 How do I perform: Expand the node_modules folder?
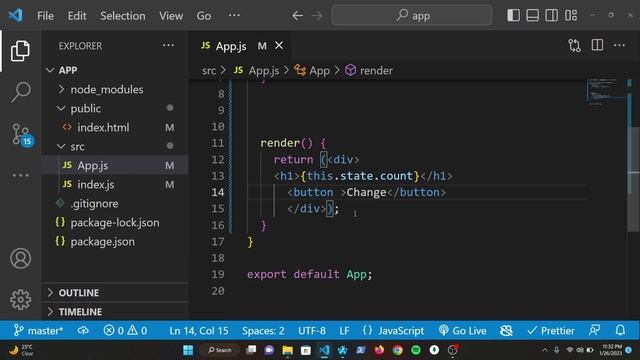click(x=115, y=89)
